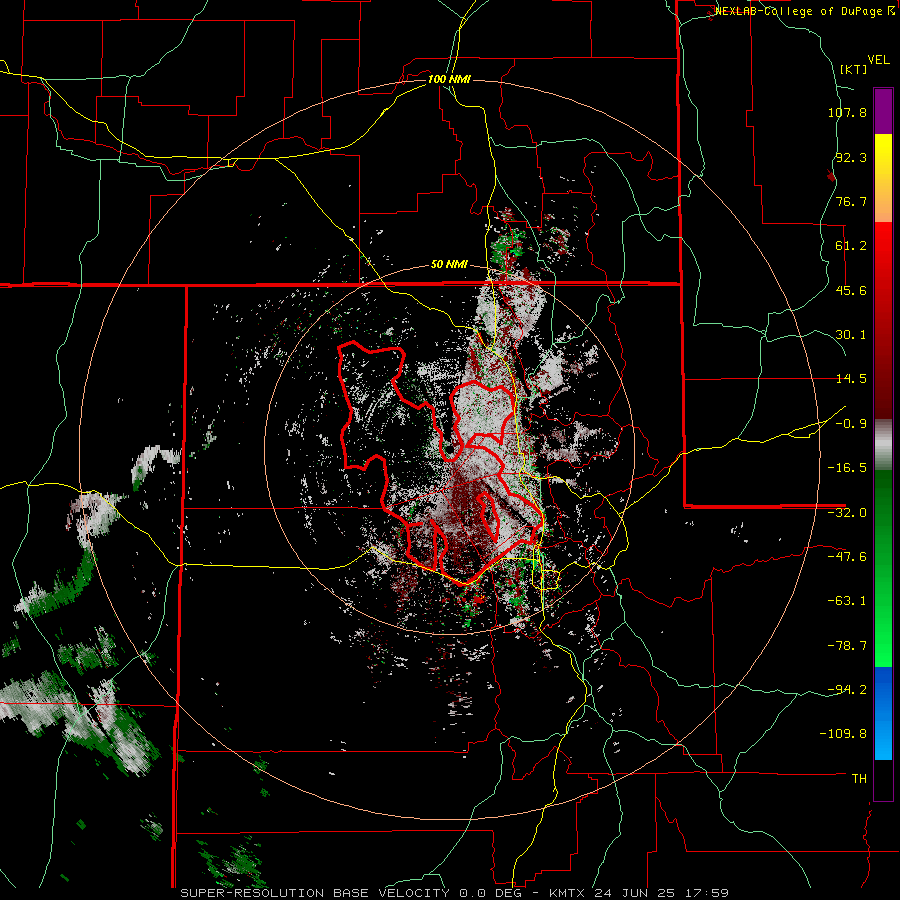Click the -32.0 velocity scale value
900x900 pixels.
847,513
